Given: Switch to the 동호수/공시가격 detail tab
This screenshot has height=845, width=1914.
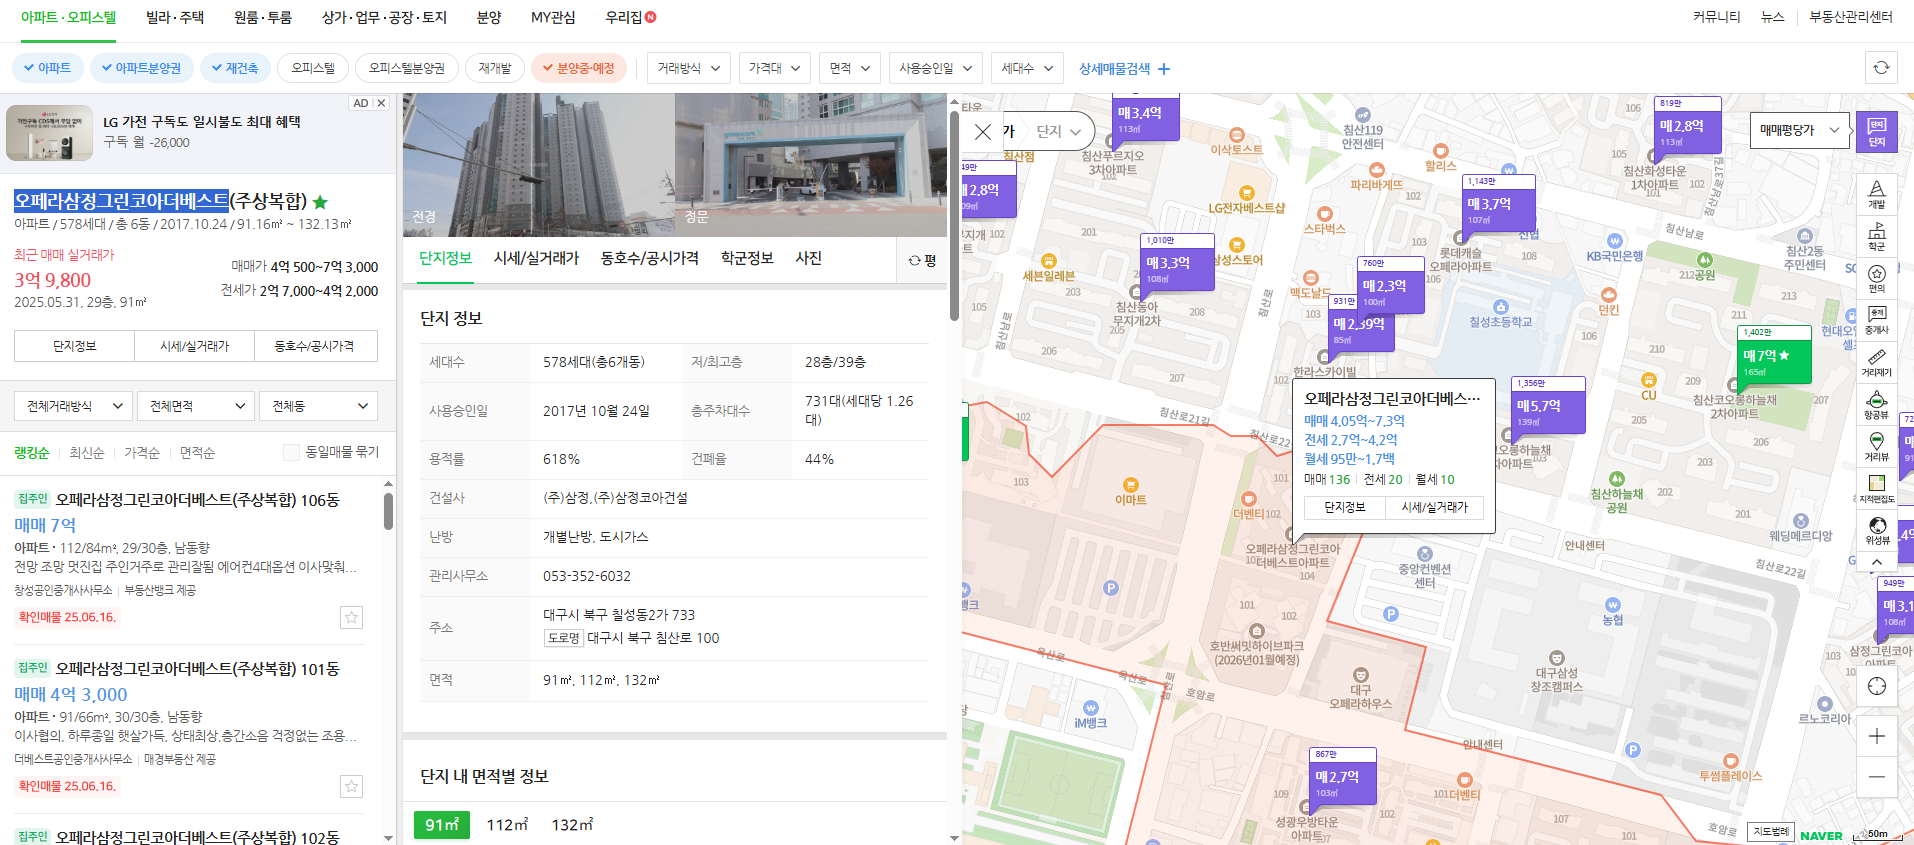Looking at the screenshot, I should point(649,258).
